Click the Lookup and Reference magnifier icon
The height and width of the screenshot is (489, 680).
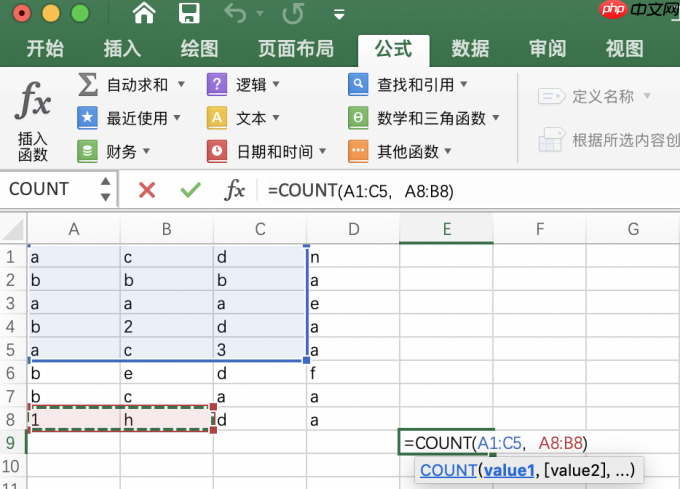[358, 84]
